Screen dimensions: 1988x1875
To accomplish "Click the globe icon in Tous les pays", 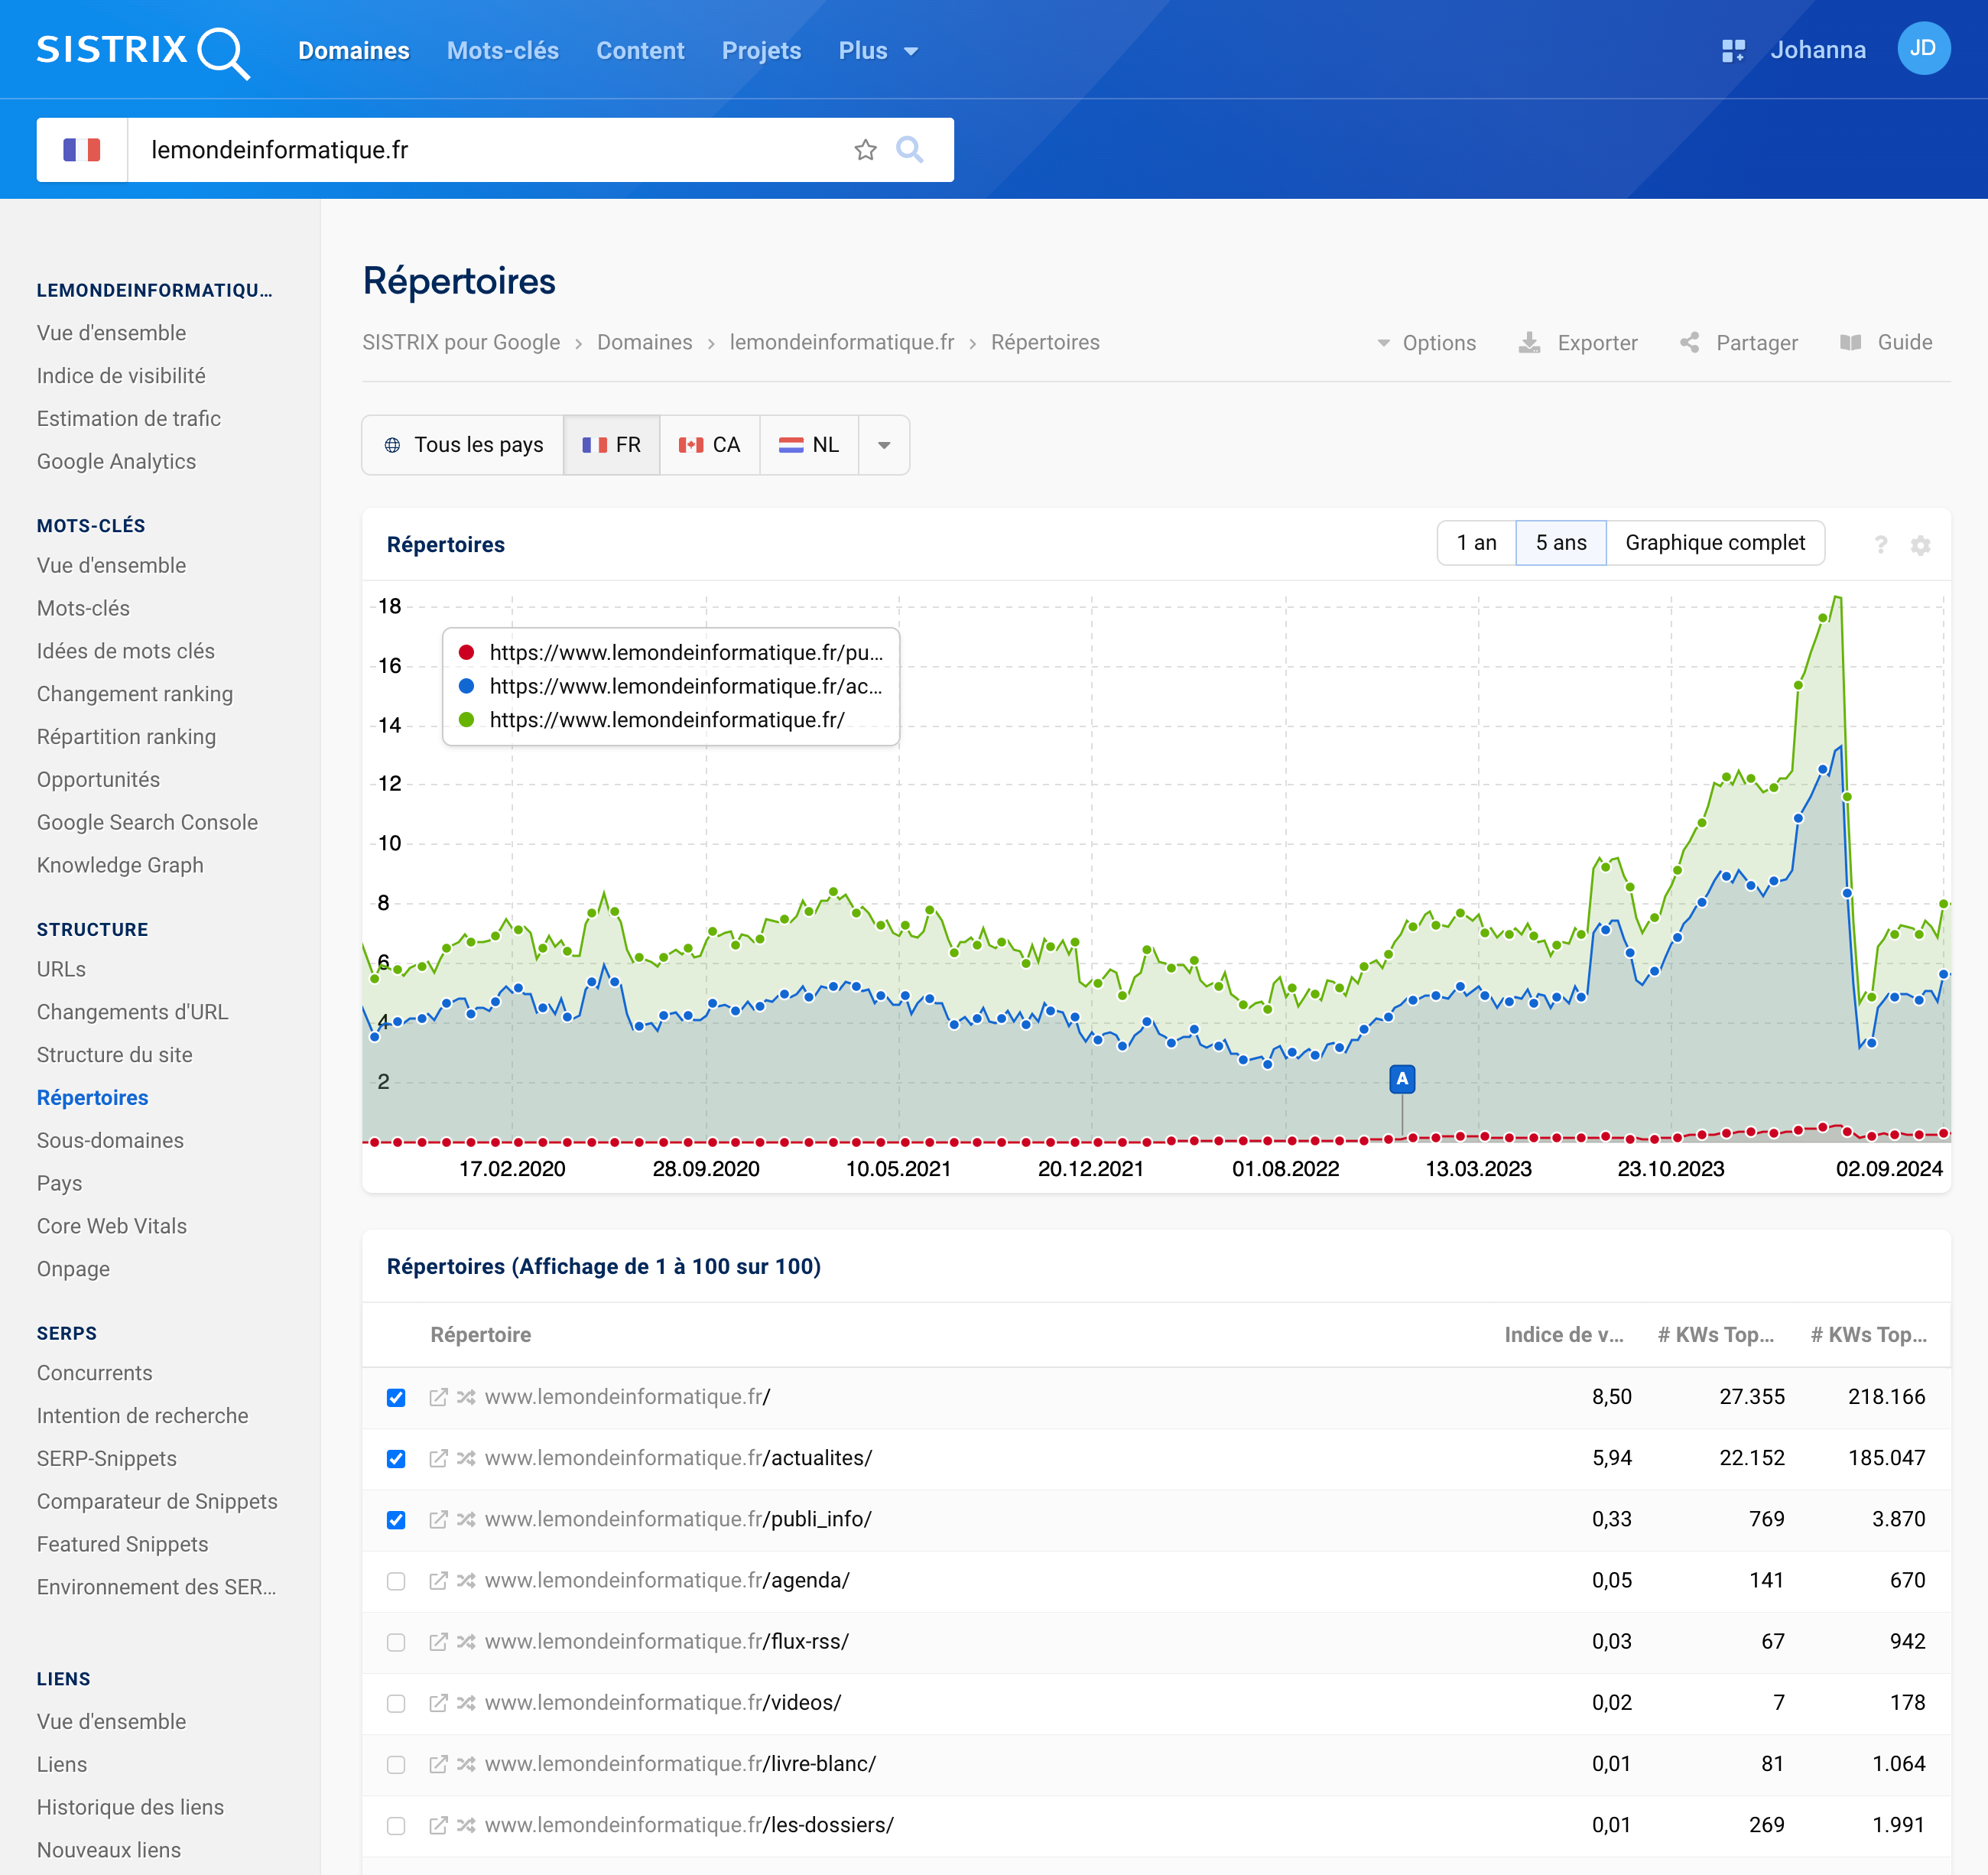I will (x=393, y=445).
